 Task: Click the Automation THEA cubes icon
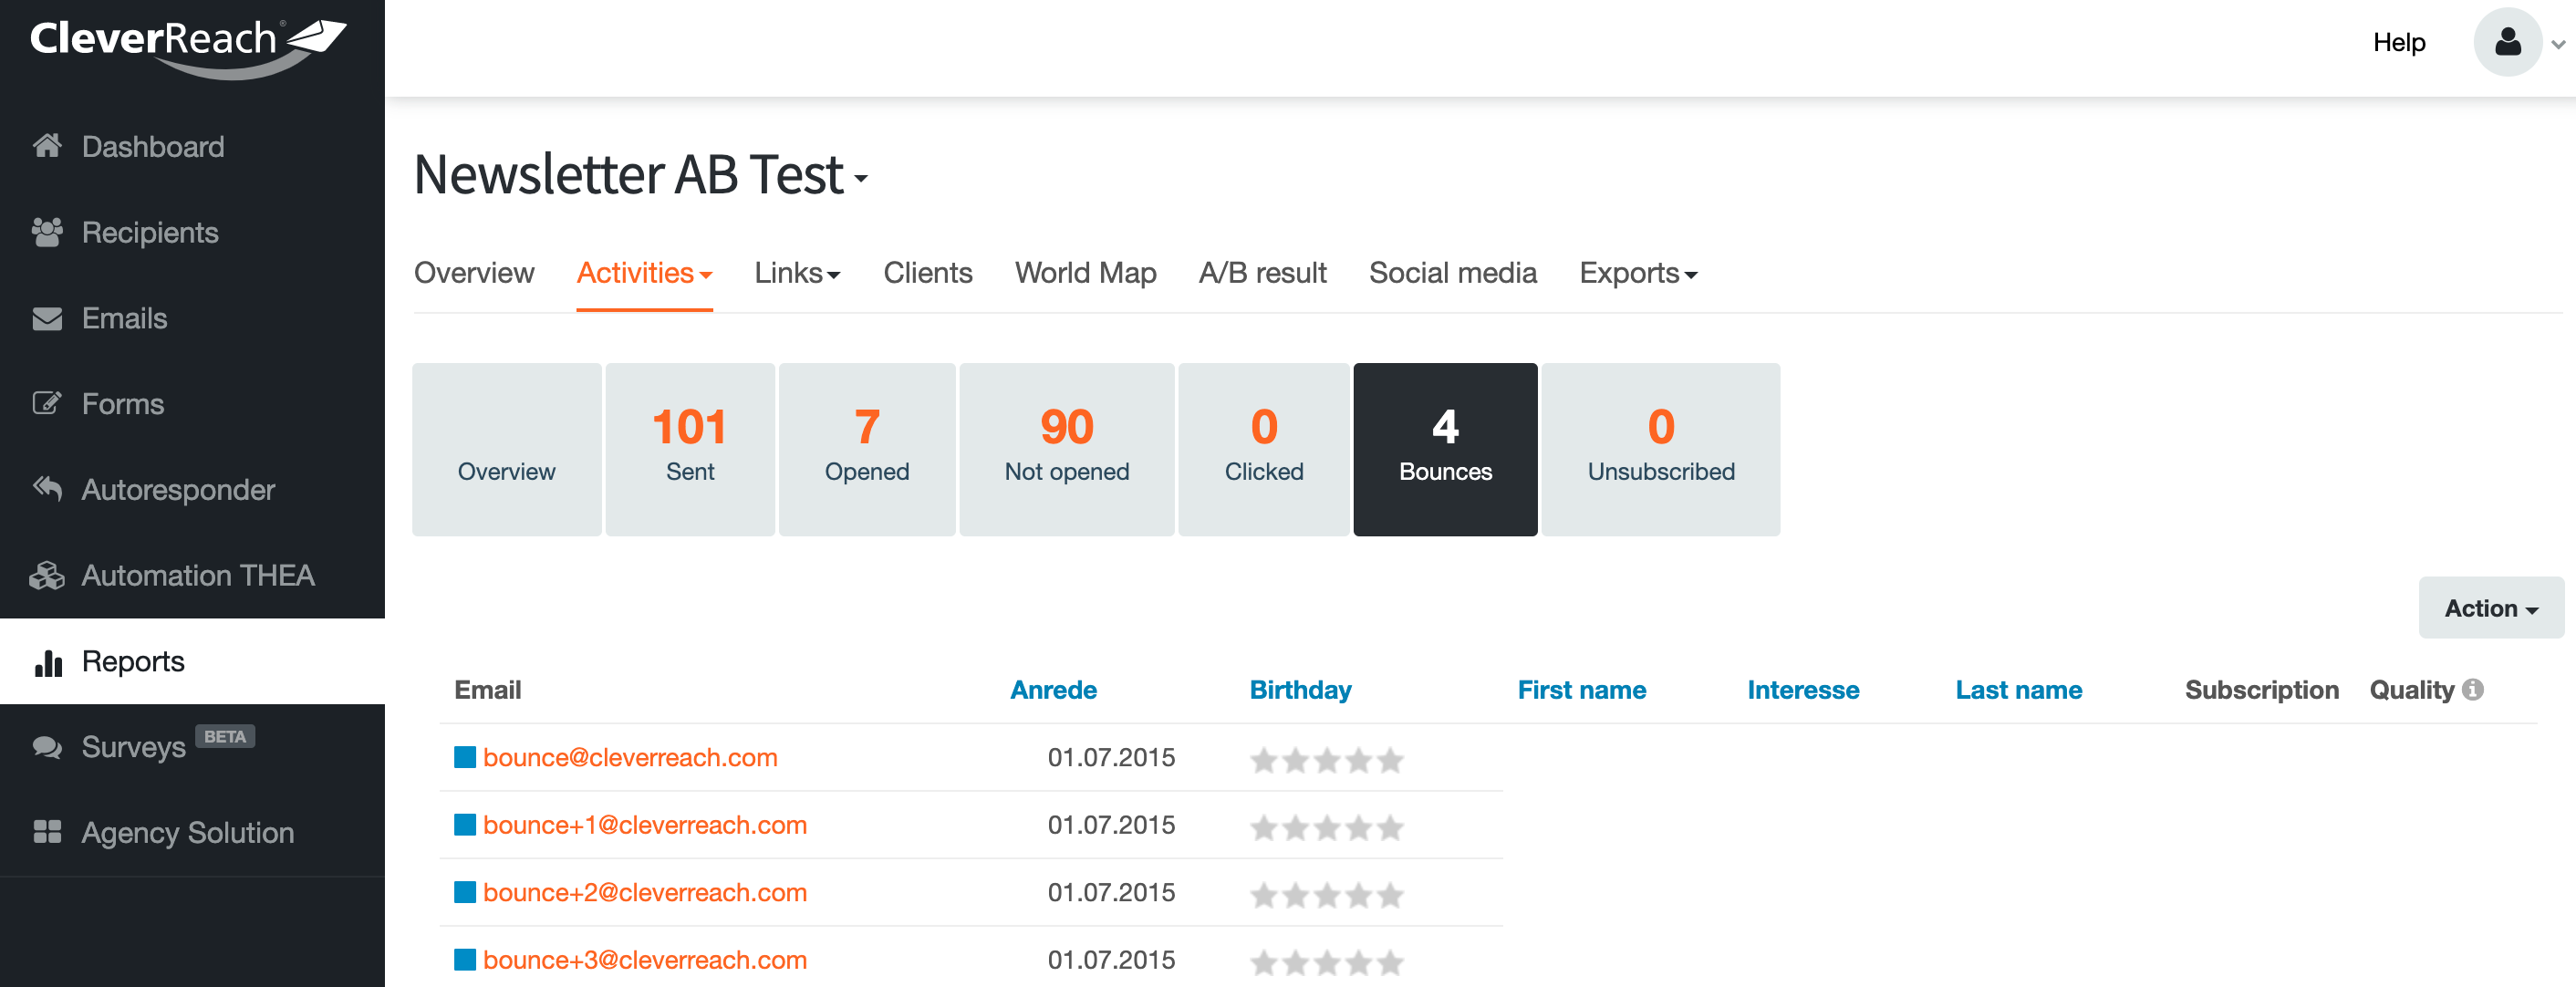pyautogui.click(x=47, y=575)
